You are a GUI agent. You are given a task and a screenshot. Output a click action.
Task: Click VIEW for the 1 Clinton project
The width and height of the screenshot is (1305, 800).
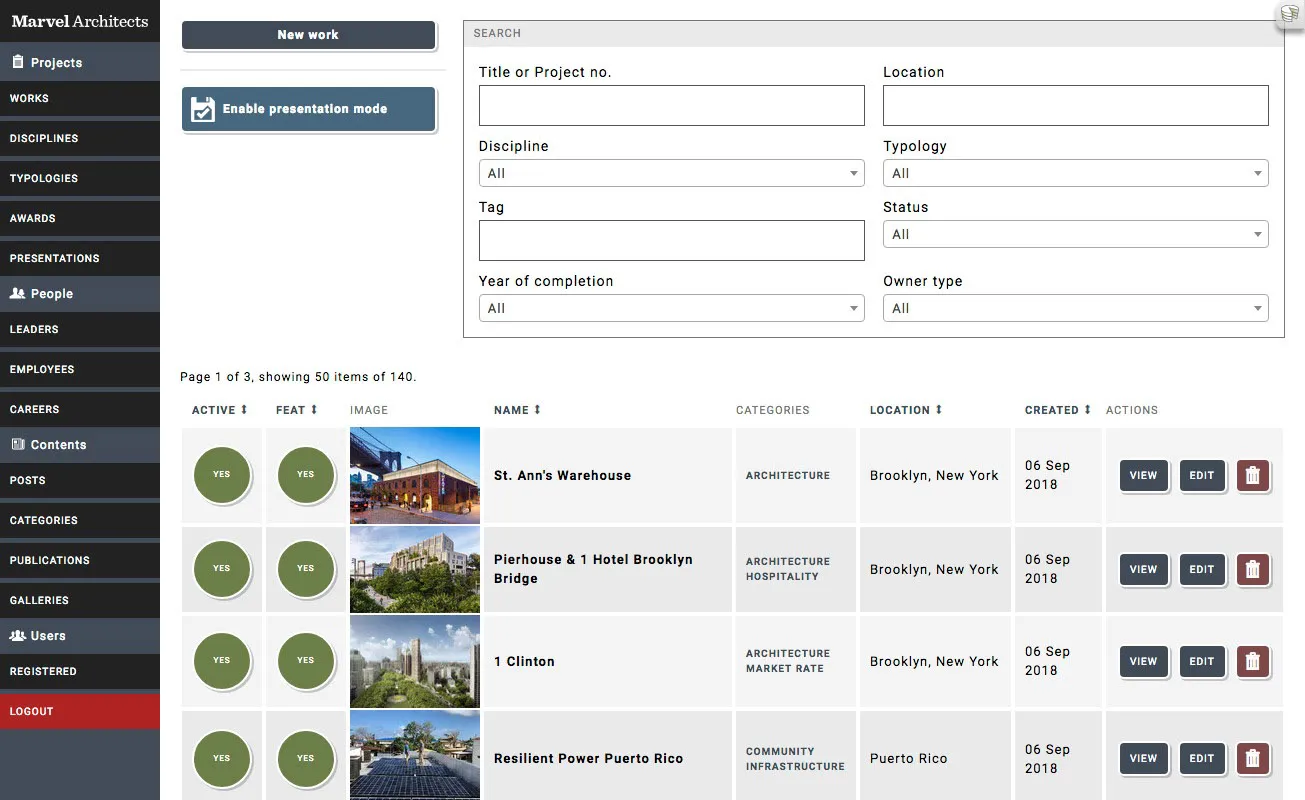1143,661
